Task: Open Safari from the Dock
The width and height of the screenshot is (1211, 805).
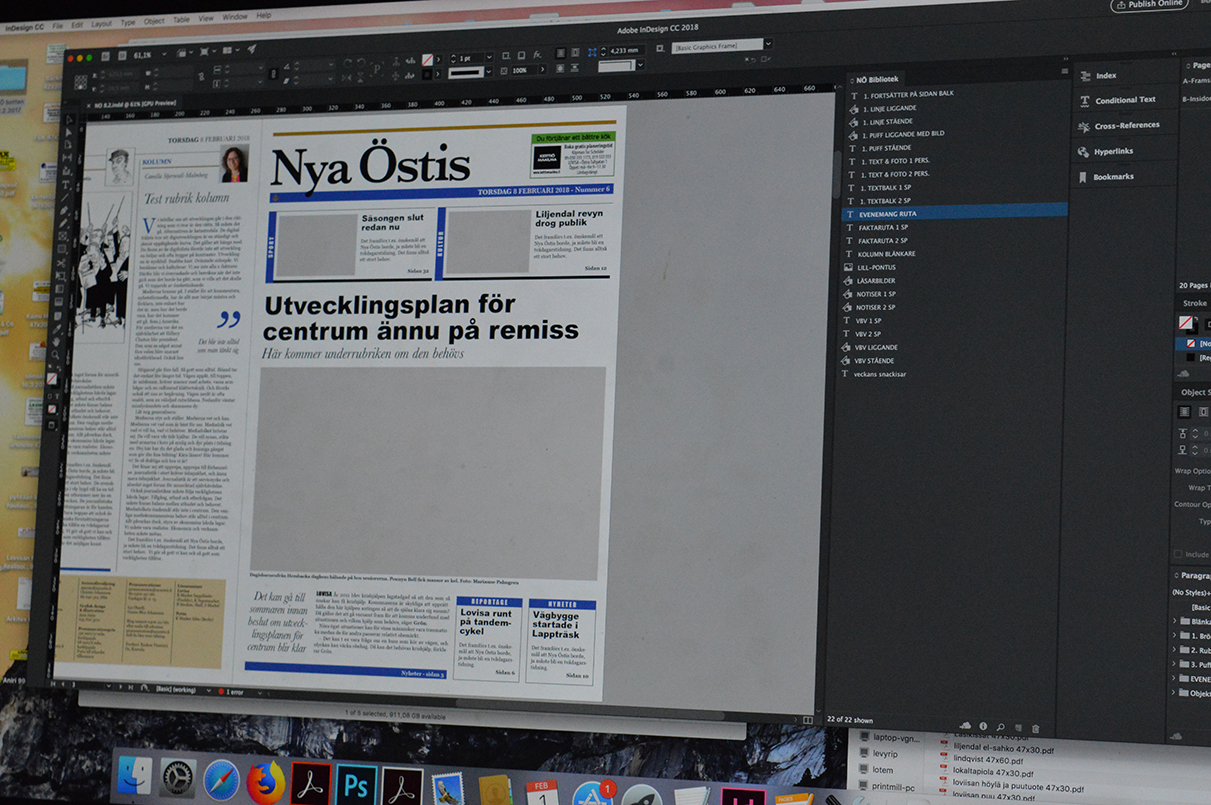Action: 221,780
